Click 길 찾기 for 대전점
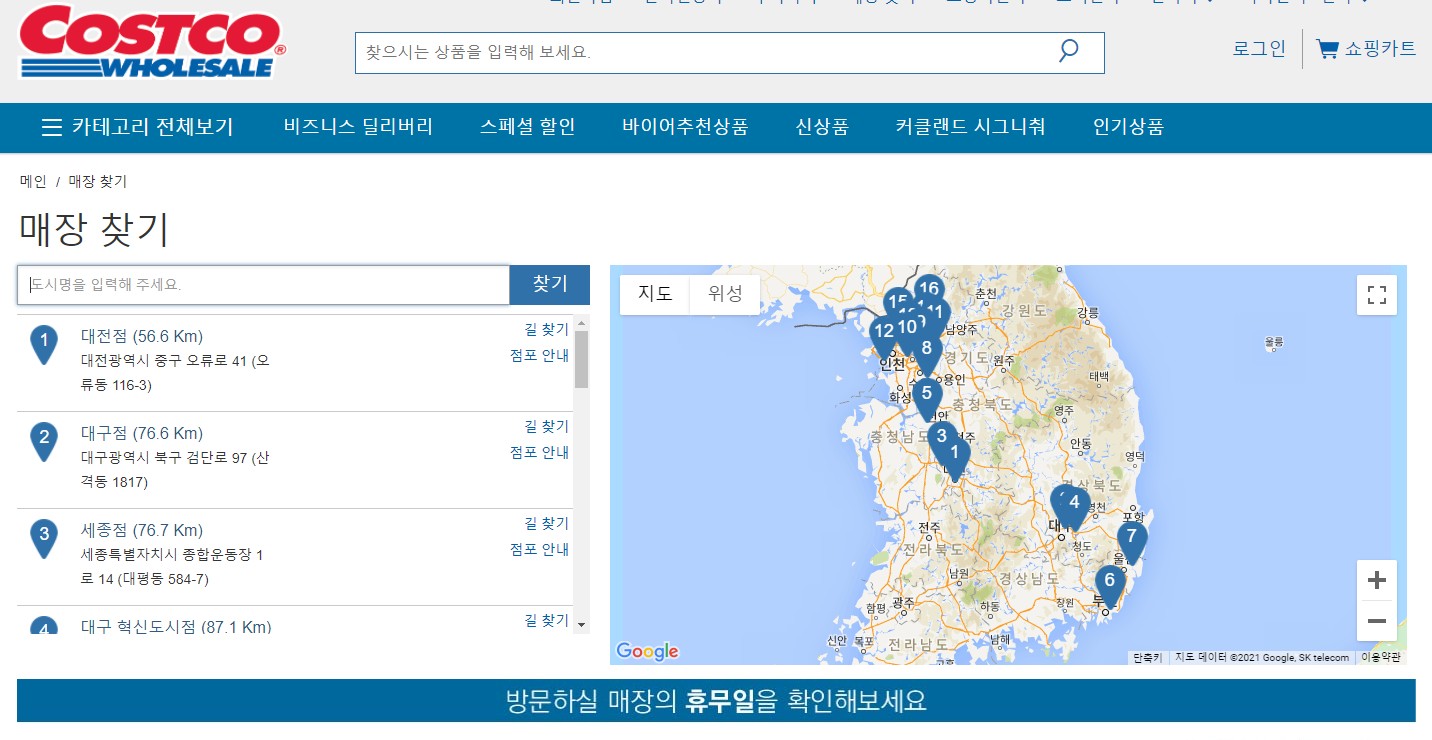Image resolution: width=1432 pixels, height=740 pixels. (x=546, y=329)
